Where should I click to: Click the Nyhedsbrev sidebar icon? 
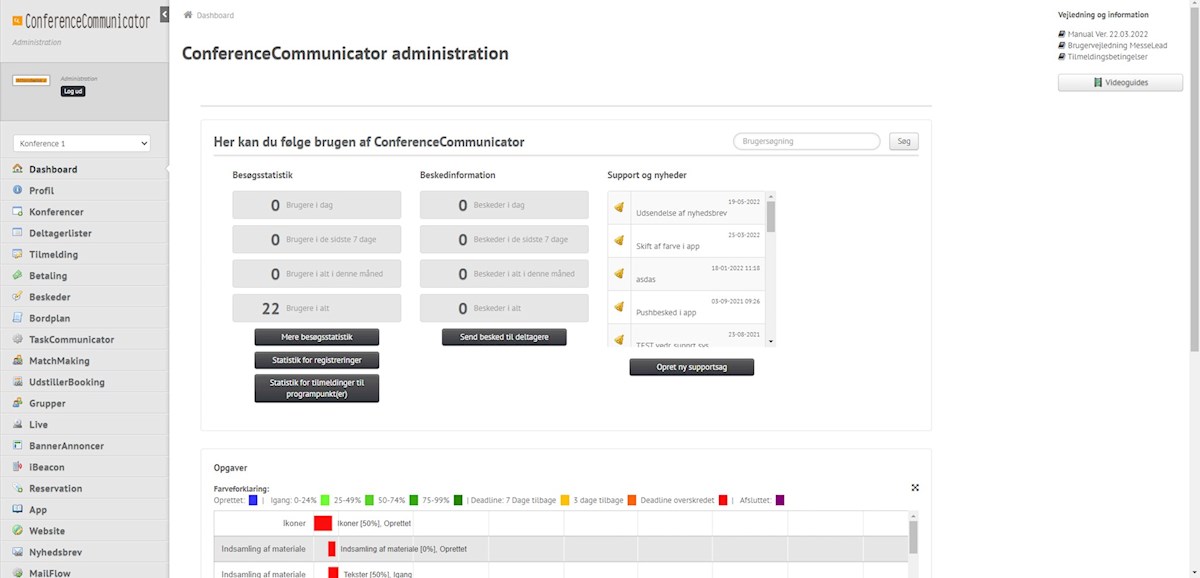coord(18,552)
